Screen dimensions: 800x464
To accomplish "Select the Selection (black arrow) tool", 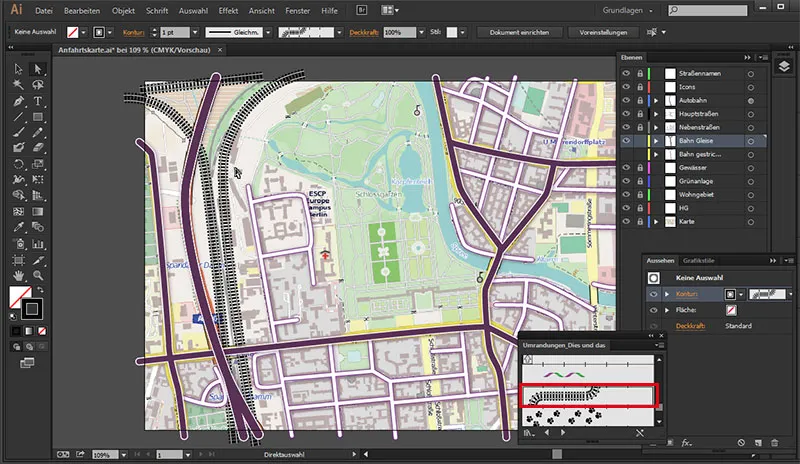I will click(x=18, y=69).
